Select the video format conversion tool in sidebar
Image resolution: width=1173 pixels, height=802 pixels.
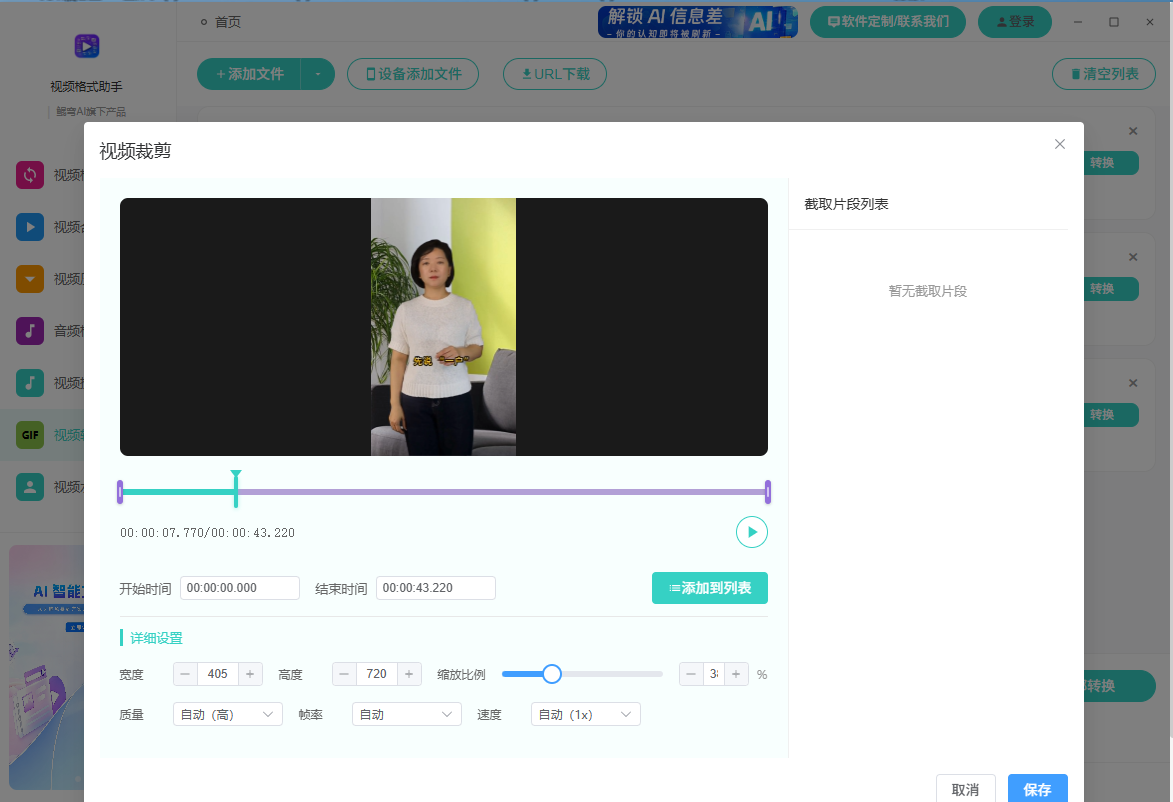click(30, 175)
